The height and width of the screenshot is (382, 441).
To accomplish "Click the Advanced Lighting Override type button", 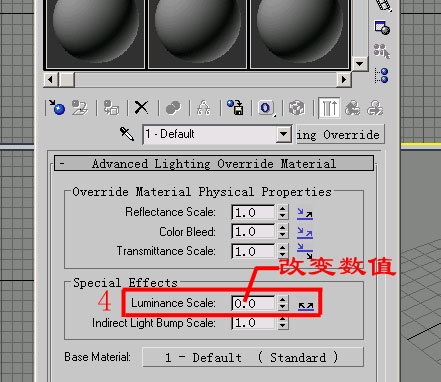I will (x=340, y=135).
